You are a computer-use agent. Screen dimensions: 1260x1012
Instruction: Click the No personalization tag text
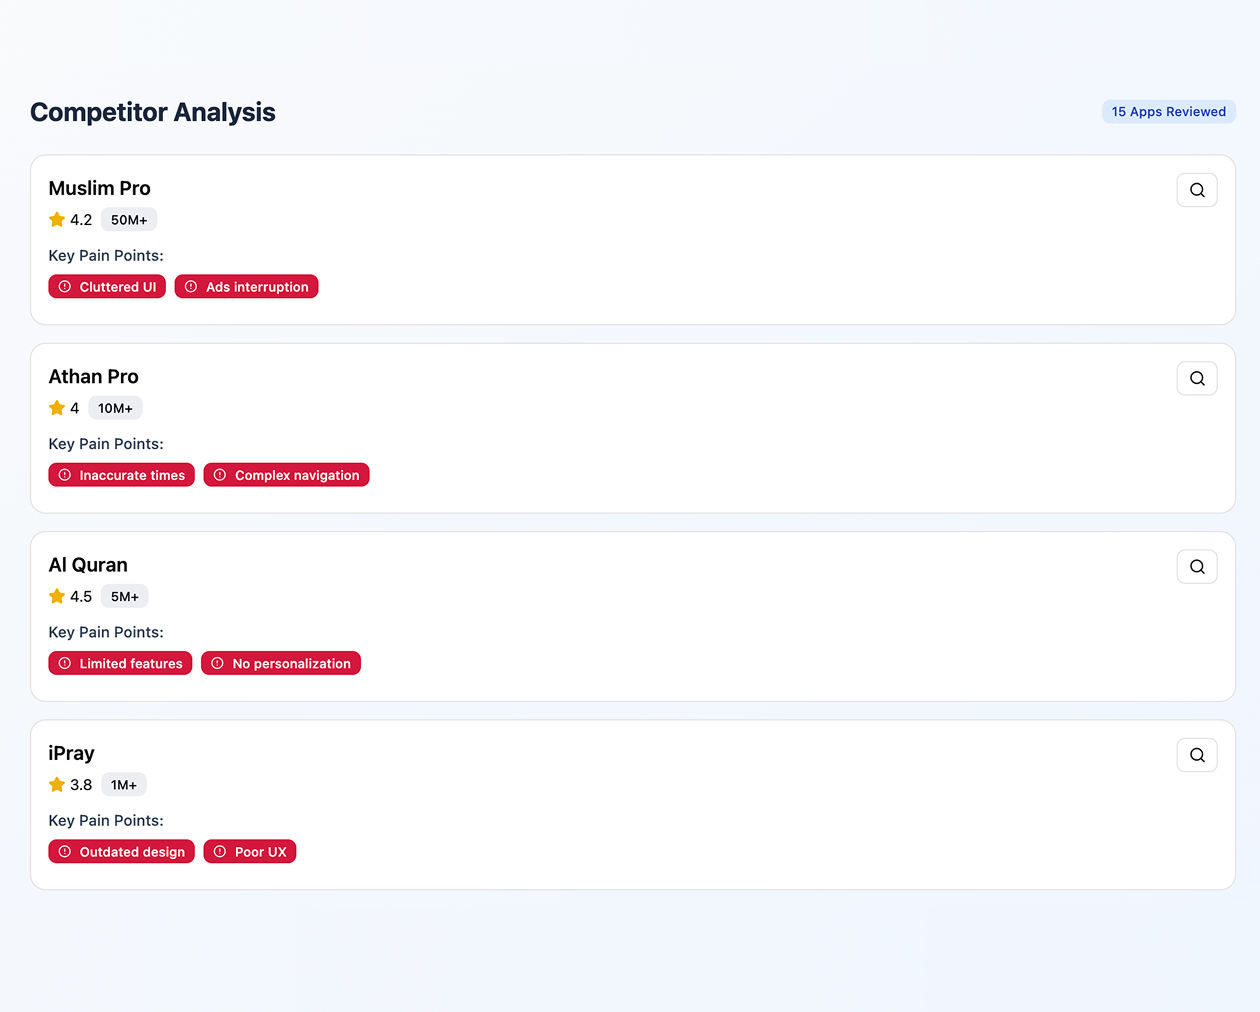tap(292, 663)
